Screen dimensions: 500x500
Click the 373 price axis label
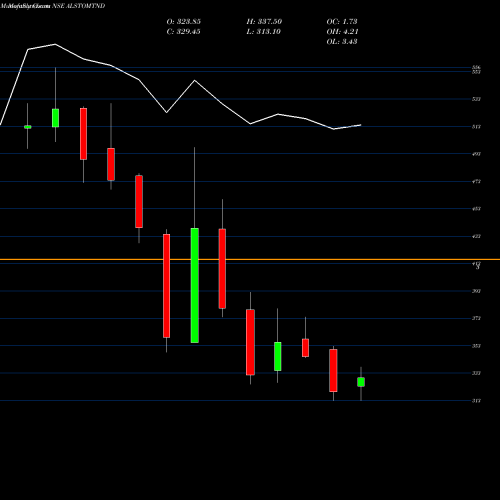(476, 319)
